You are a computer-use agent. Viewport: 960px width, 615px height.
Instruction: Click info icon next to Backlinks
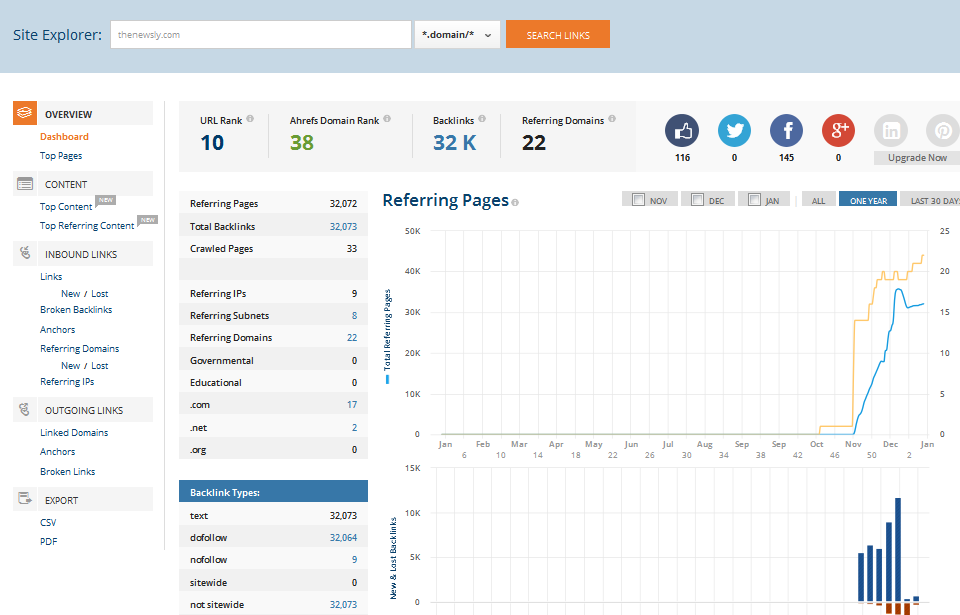pos(482,119)
